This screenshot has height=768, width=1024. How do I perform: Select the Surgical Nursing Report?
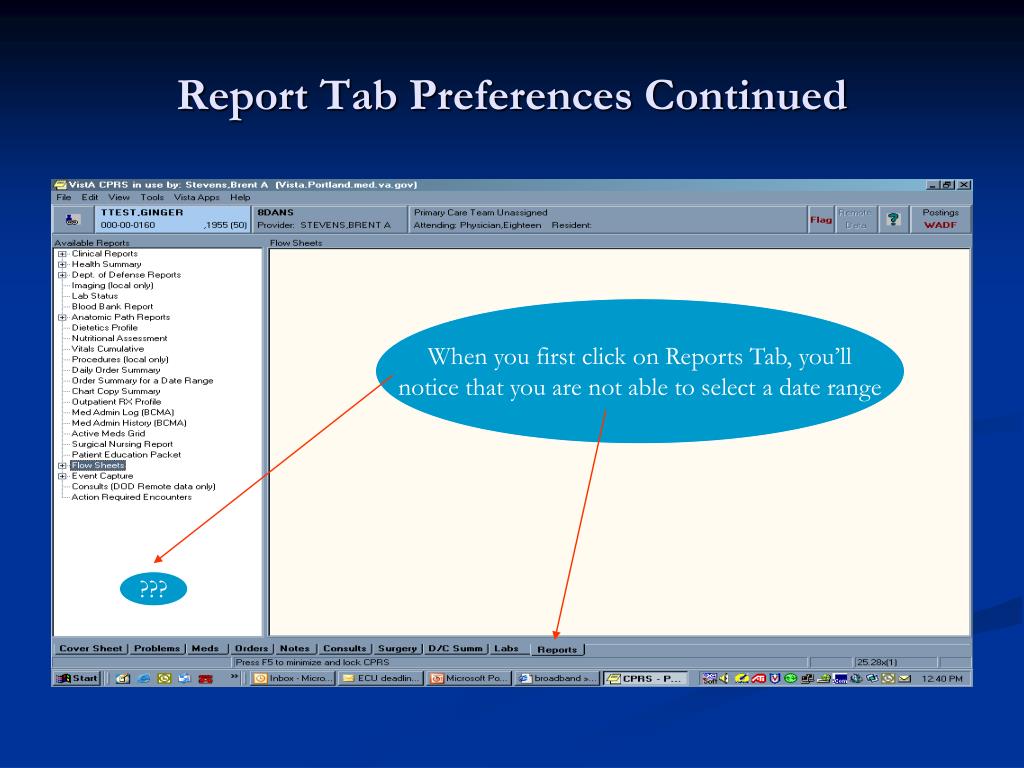click(122, 444)
